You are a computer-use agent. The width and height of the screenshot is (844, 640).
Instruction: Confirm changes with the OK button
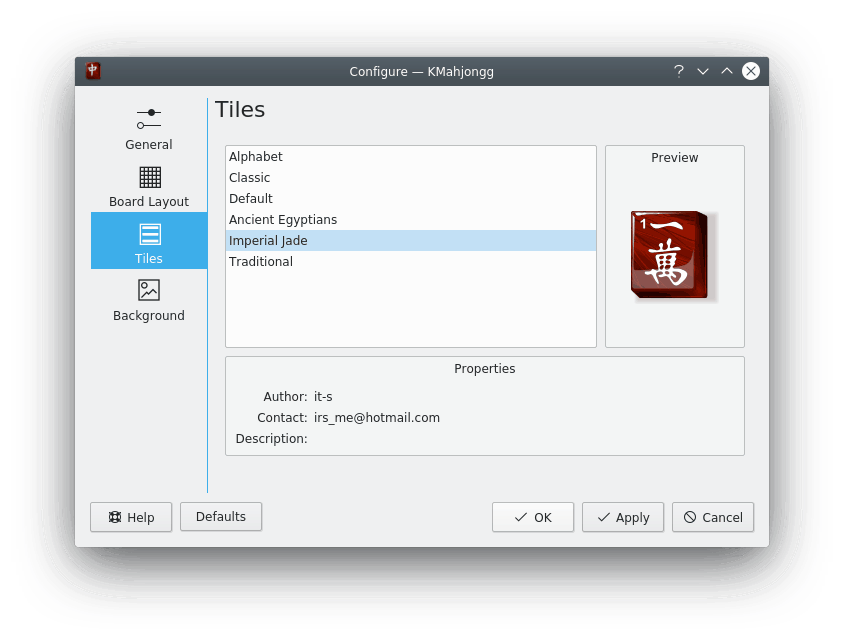pyautogui.click(x=533, y=517)
